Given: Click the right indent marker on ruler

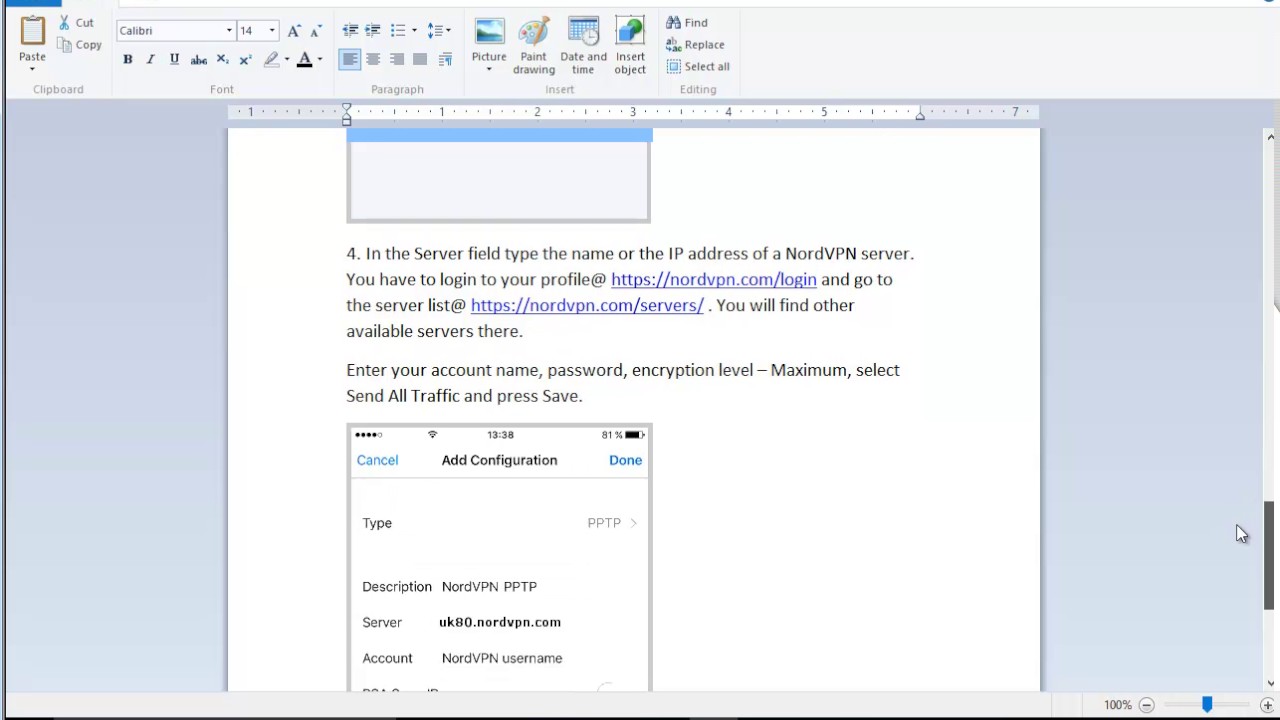Looking at the screenshot, I should pos(920,116).
